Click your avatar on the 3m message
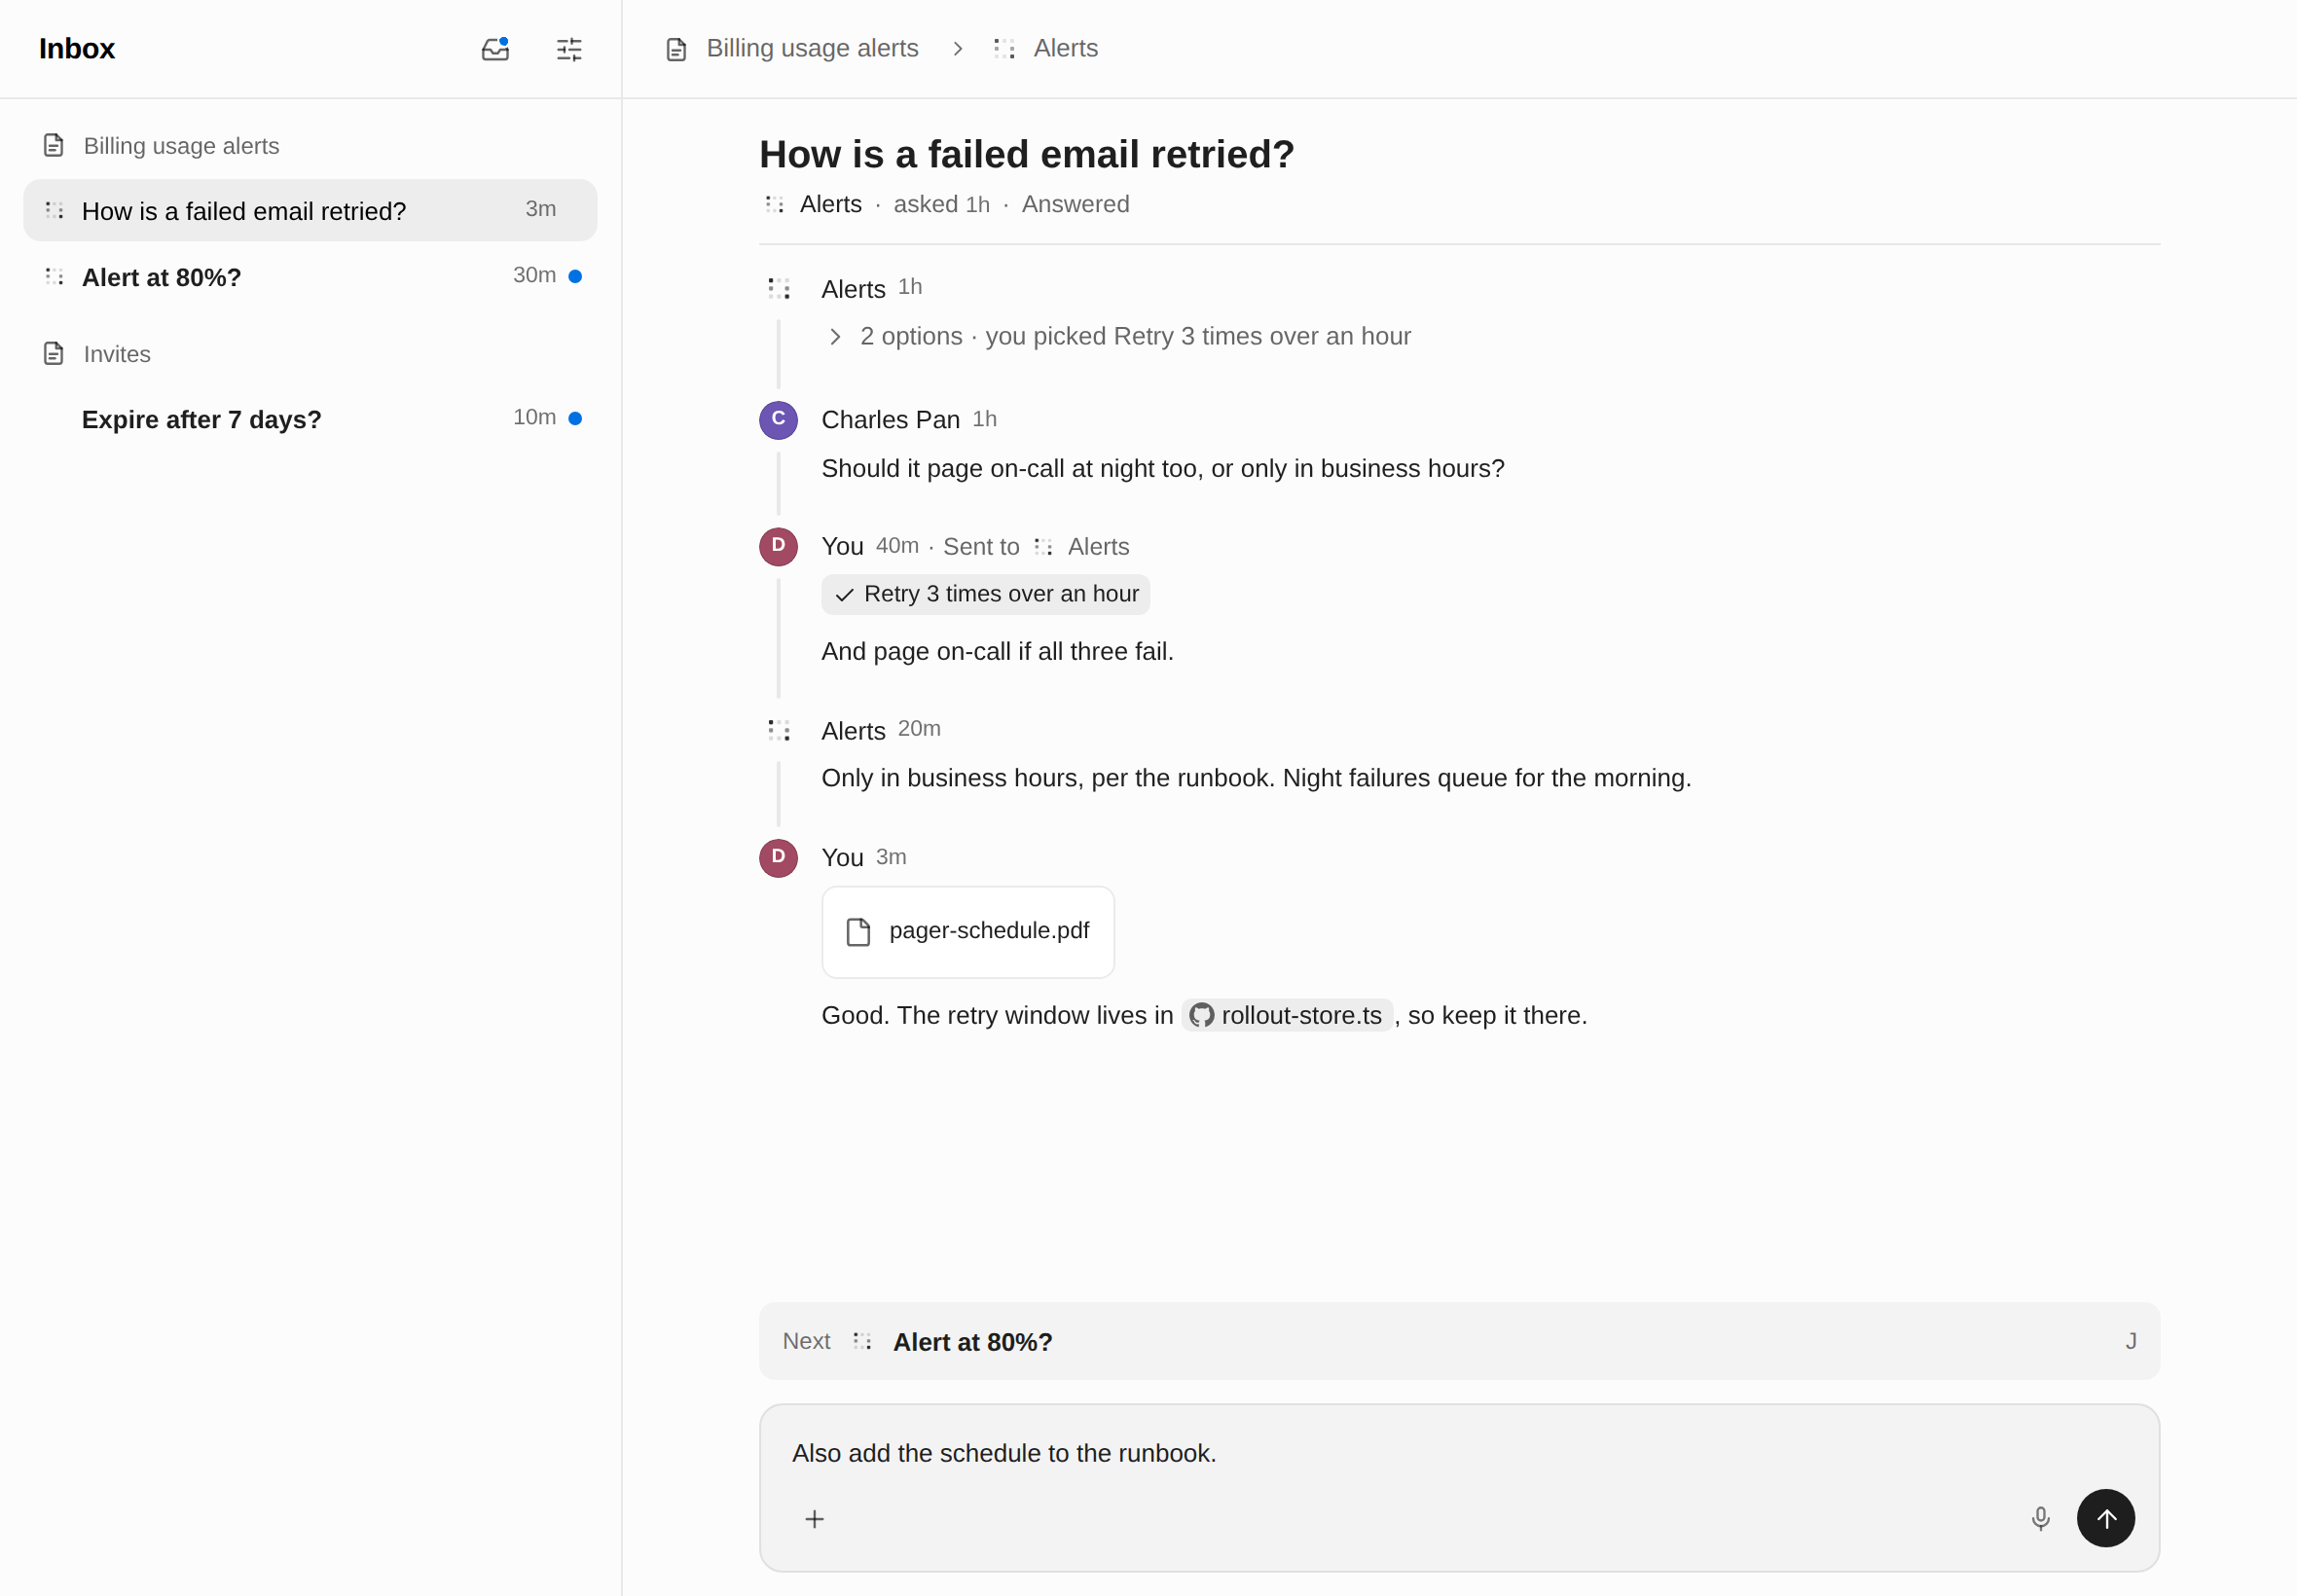This screenshot has height=1596, width=2297. pos(778,858)
